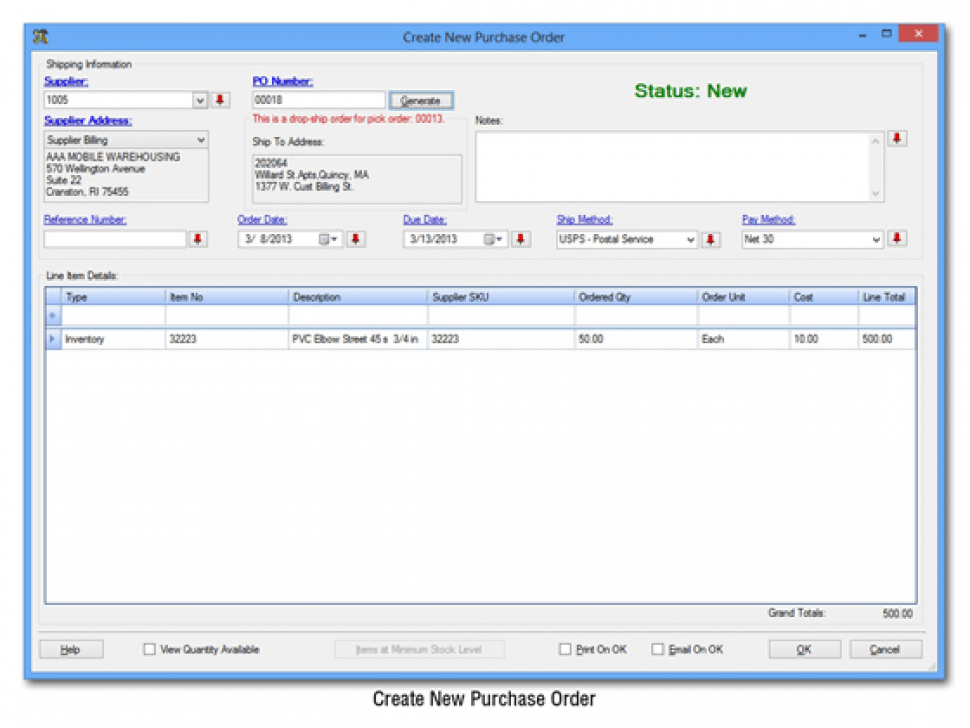This screenshot has width=970, height=728.
Task: Toggle View Quantity Available checkbox
Action: (149, 649)
